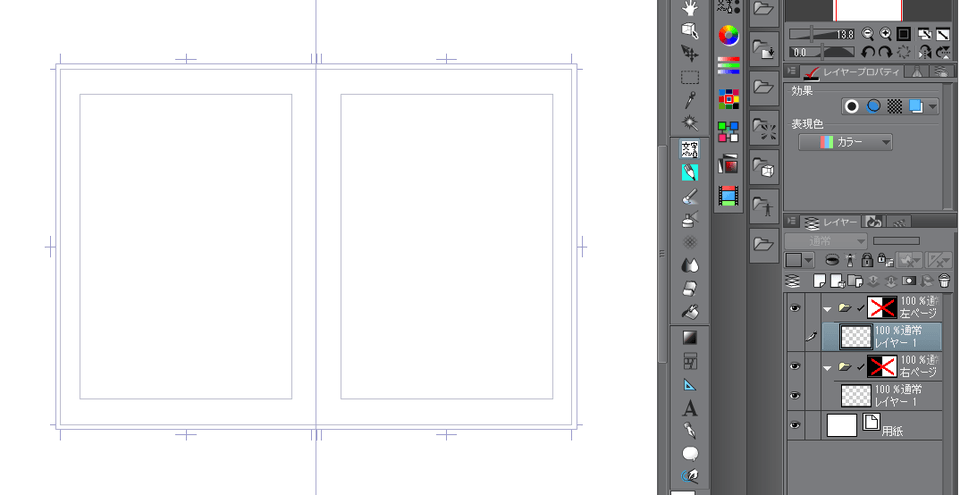Select the Eraser tool
The height and width of the screenshot is (495, 960).
[x=690, y=289]
